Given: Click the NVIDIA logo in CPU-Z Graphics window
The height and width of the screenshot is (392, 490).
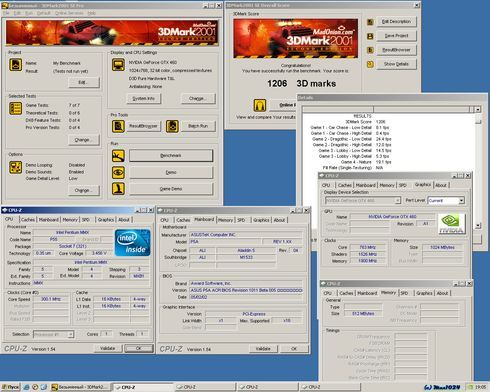Looking at the screenshot, I should tap(451, 224).
